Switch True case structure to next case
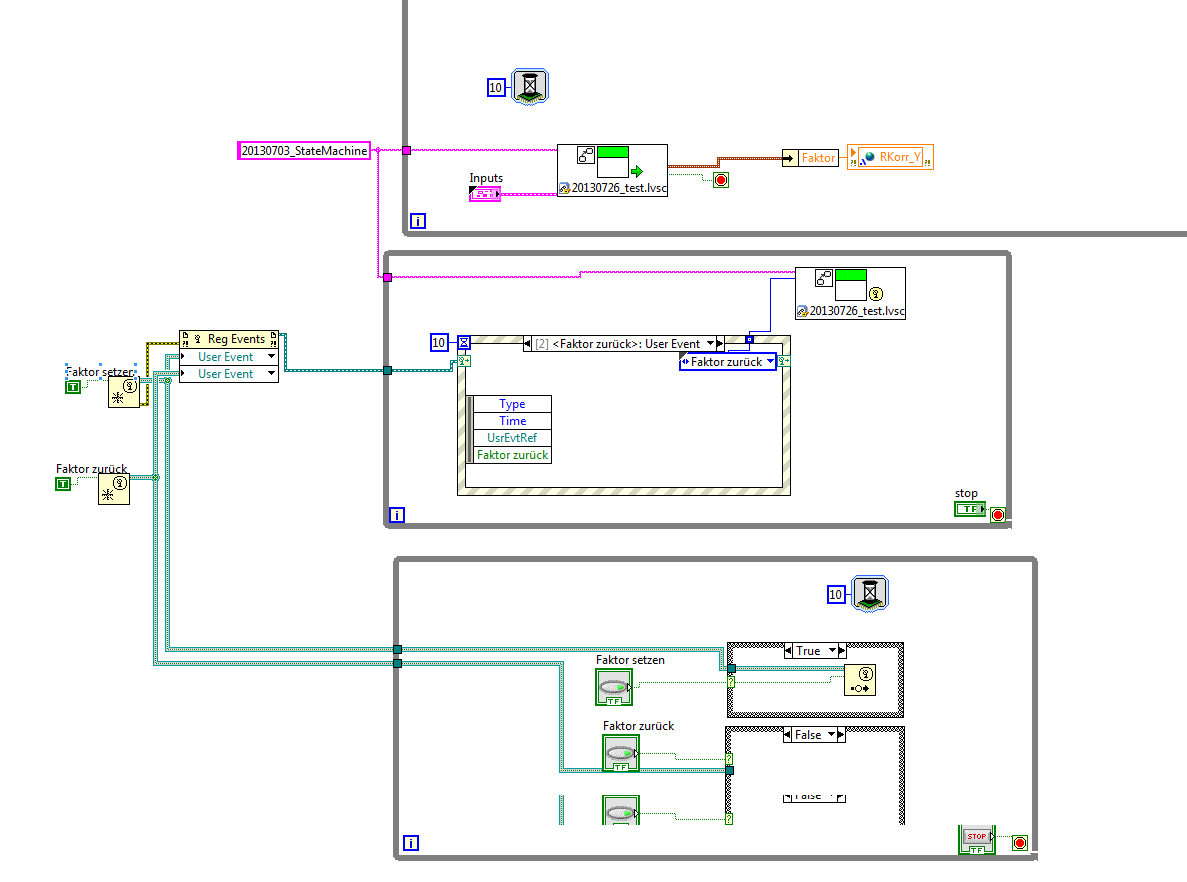Image resolution: width=1187 pixels, height=882 pixels. 842,650
